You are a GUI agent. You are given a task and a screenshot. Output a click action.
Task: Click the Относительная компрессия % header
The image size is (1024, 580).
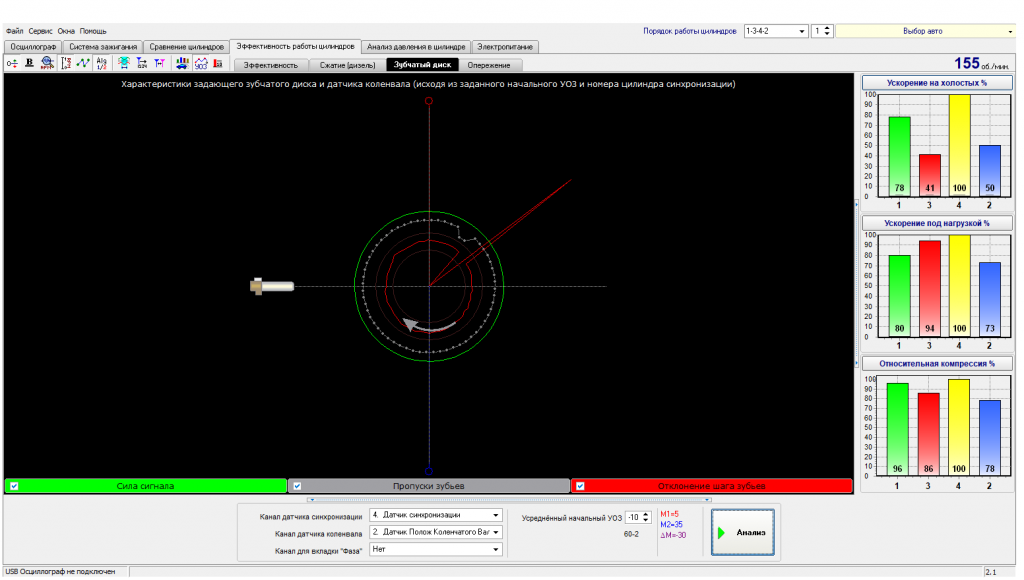pyautogui.click(x=936, y=364)
